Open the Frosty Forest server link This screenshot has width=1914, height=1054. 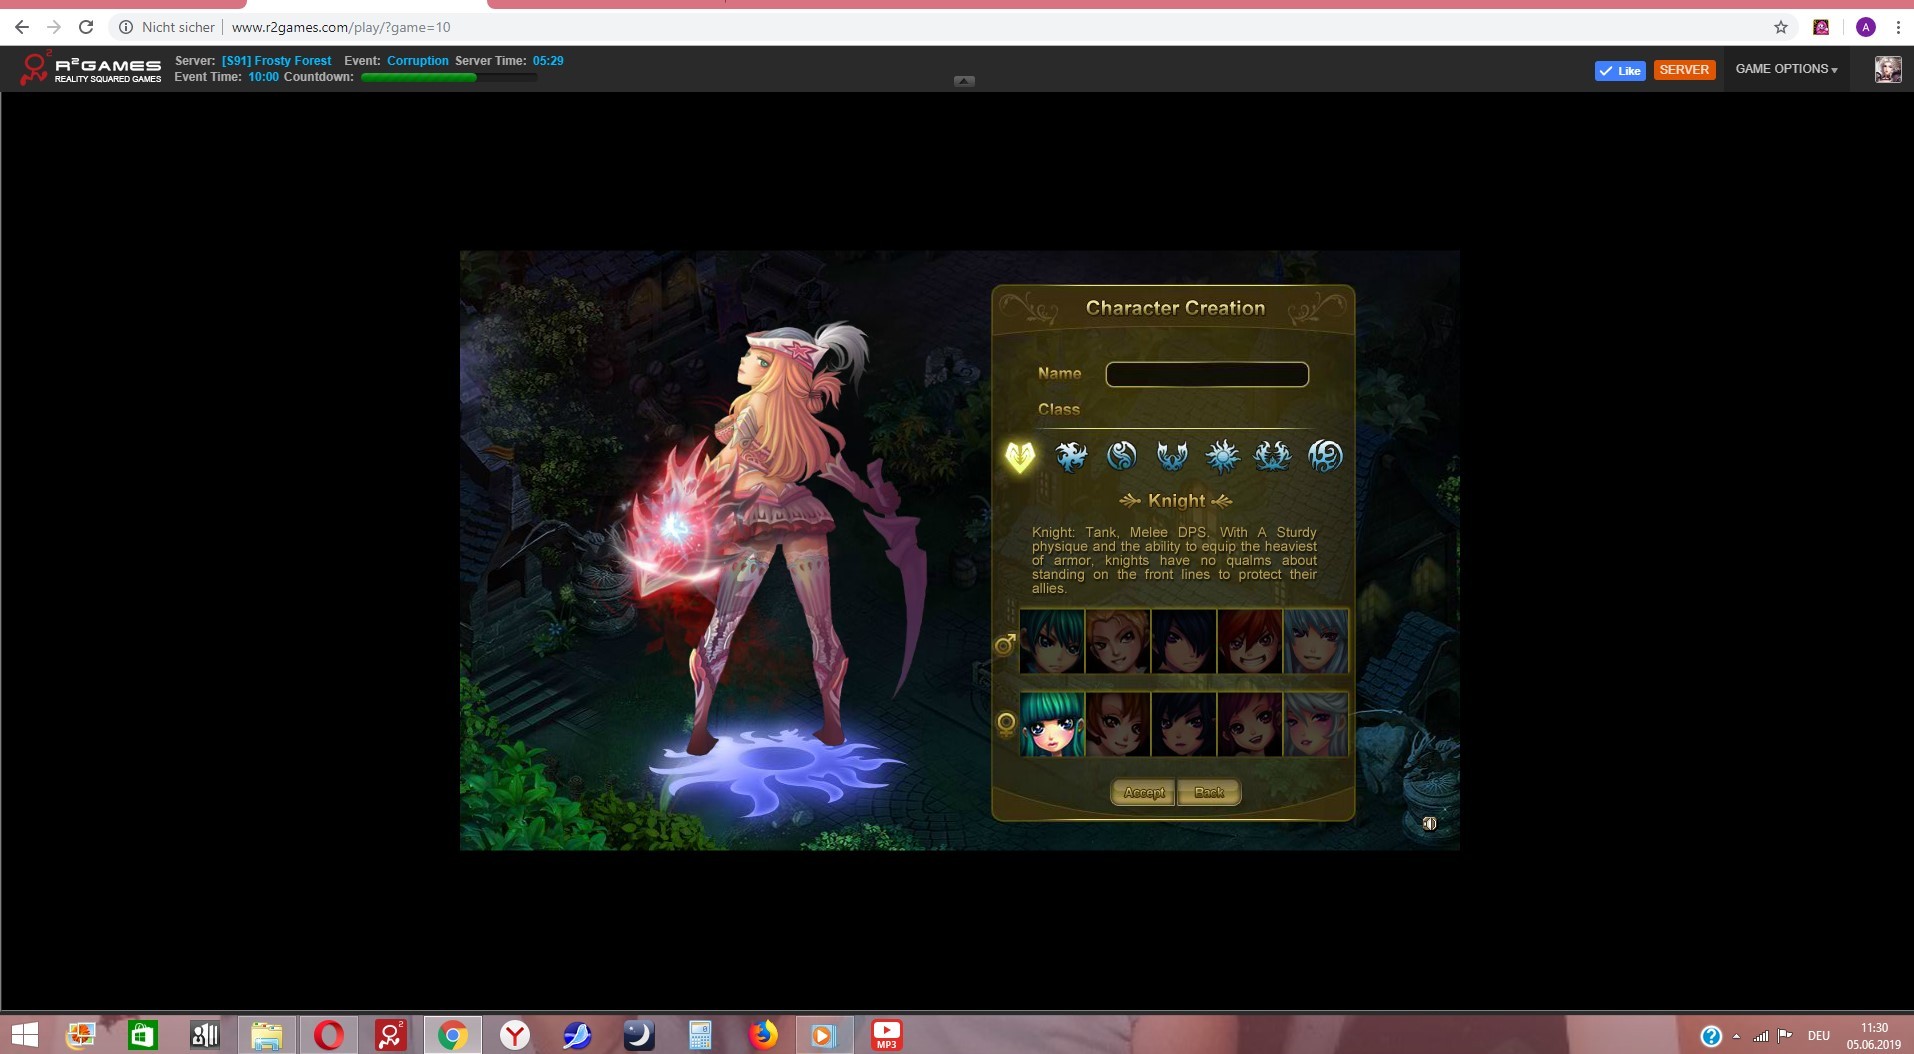point(276,61)
